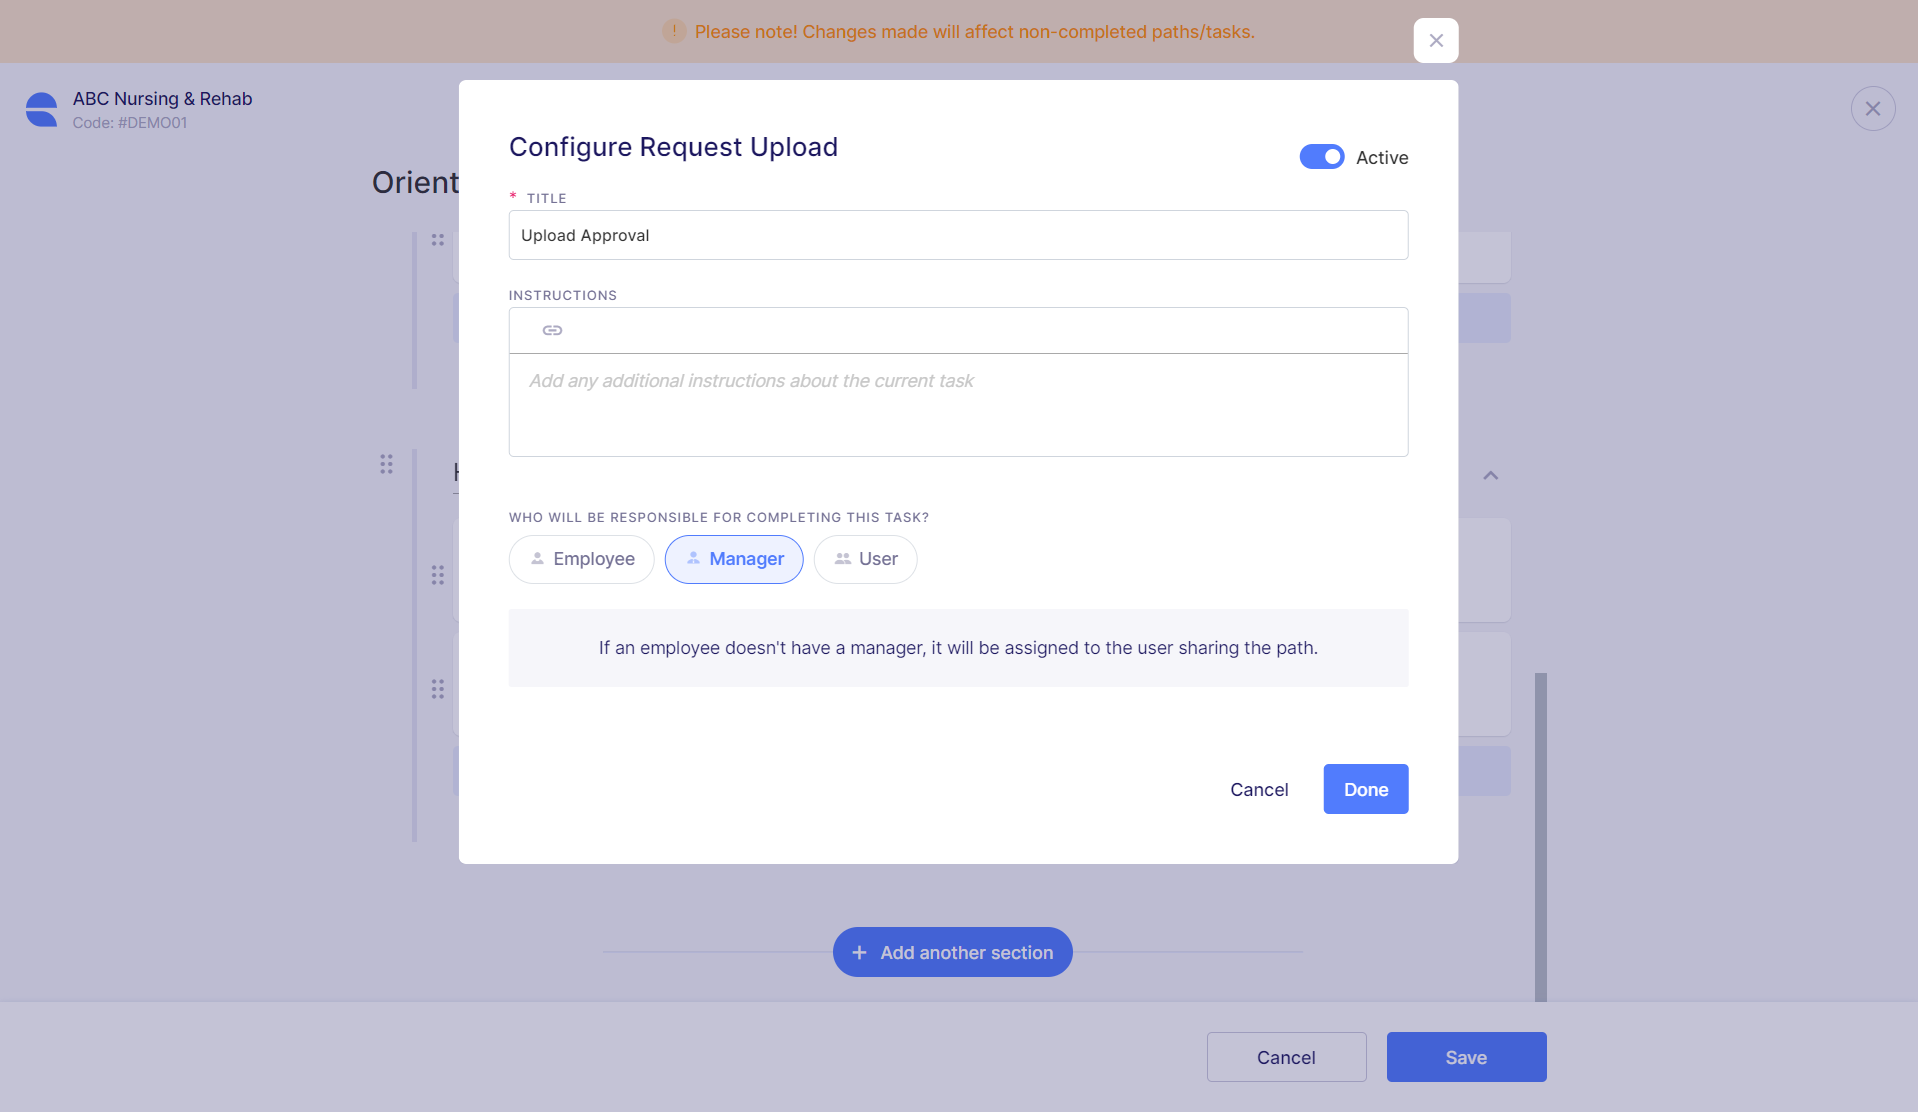Grab the topmost task drag handle
The height and width of the screenshot is (1112, 1918).
438,240
